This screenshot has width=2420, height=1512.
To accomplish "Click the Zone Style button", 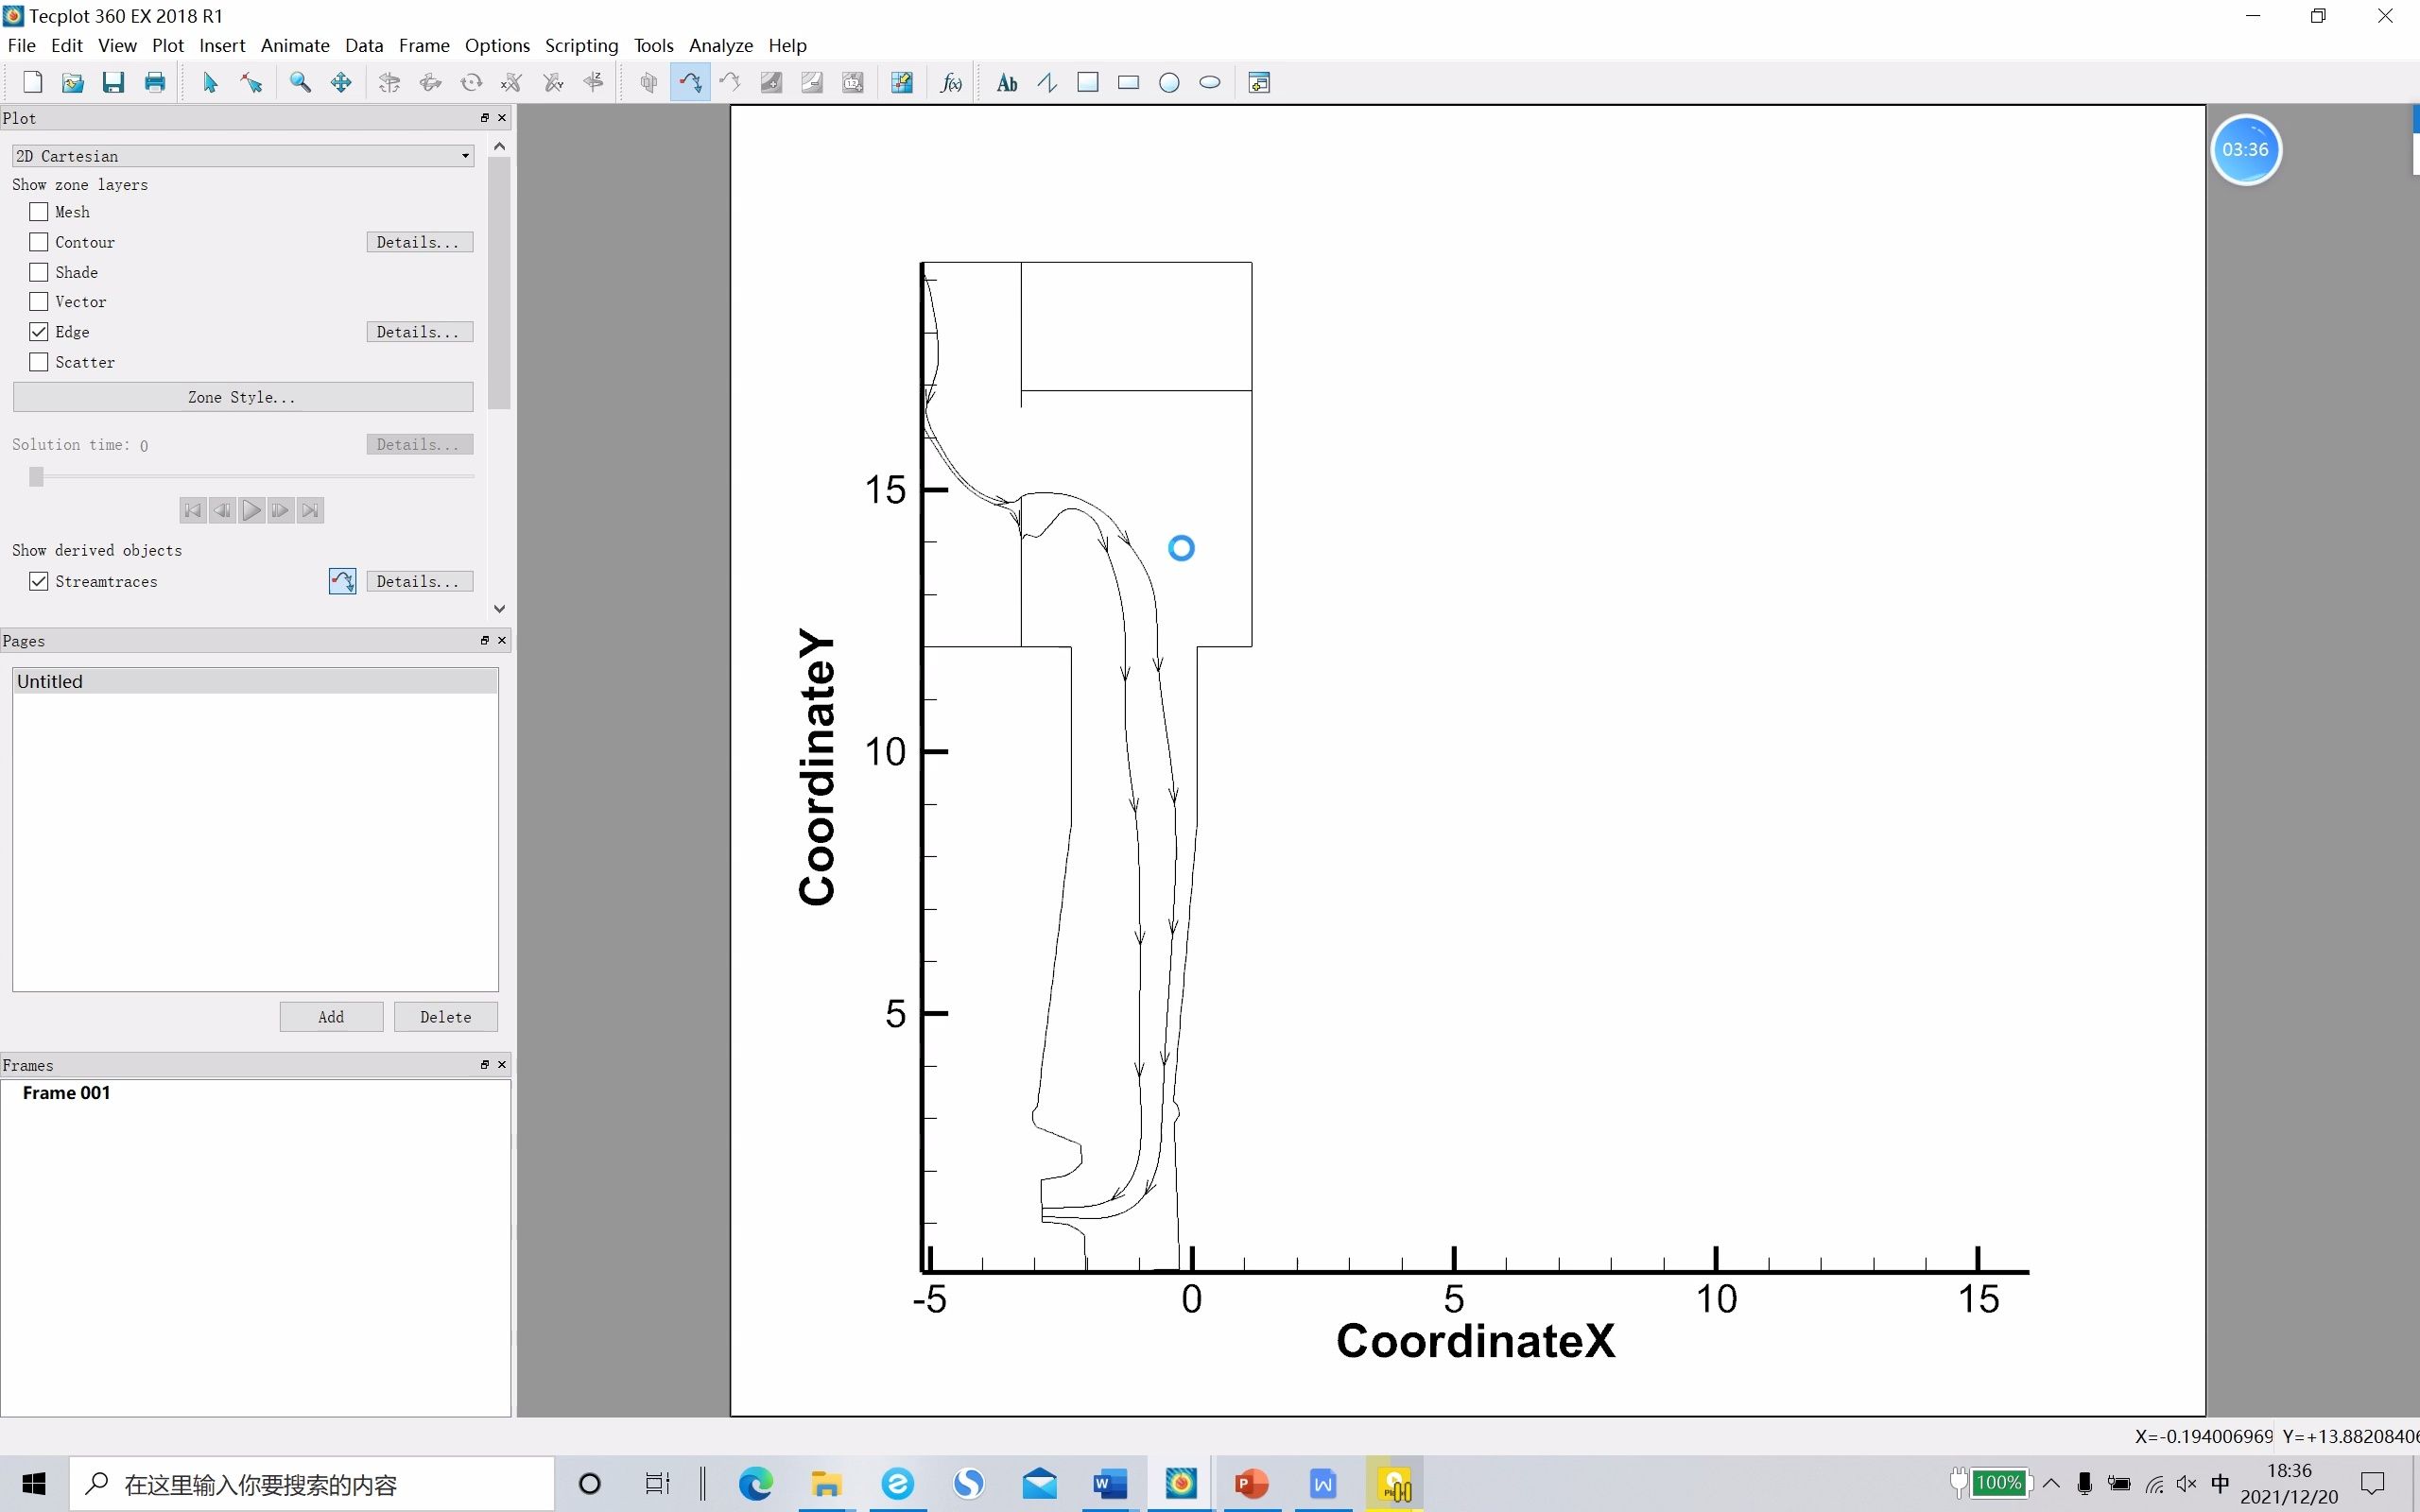I will (242, 395).
